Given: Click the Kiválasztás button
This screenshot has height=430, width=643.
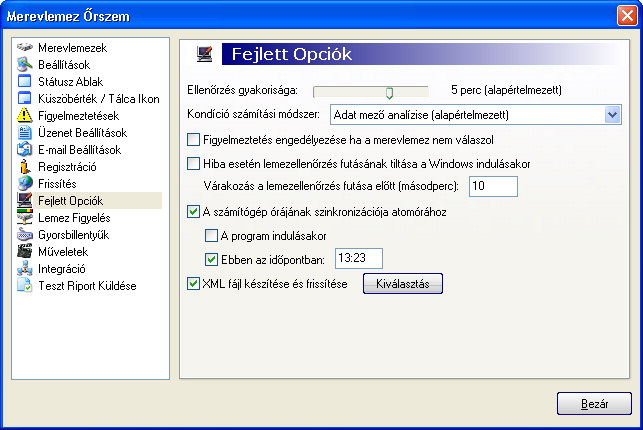Looking at the screenshot, I should (403, 284).
